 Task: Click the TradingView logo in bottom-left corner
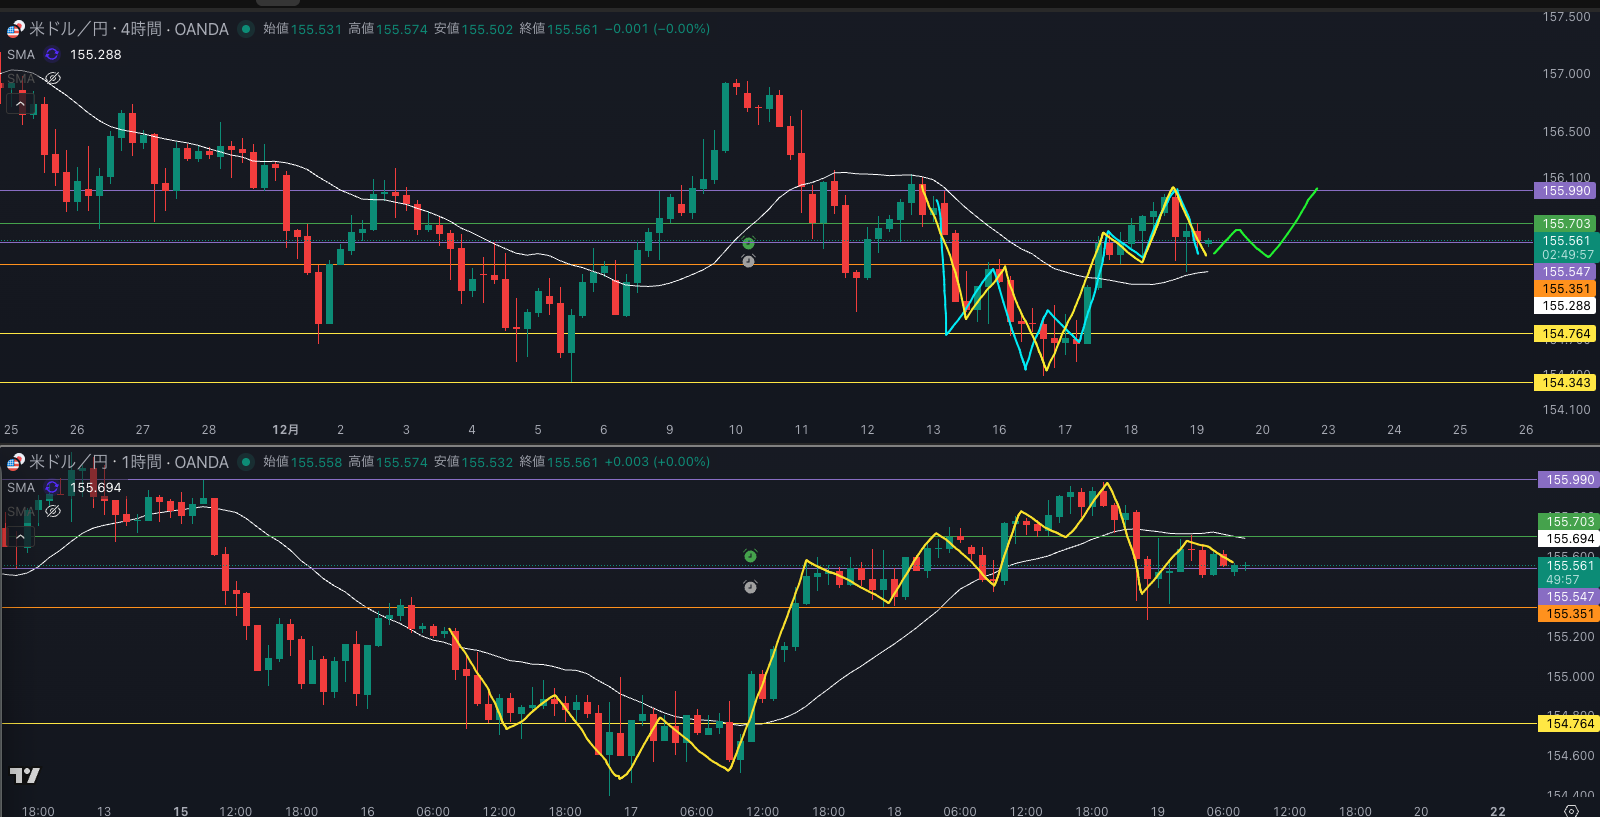click(x=25, y=775)
